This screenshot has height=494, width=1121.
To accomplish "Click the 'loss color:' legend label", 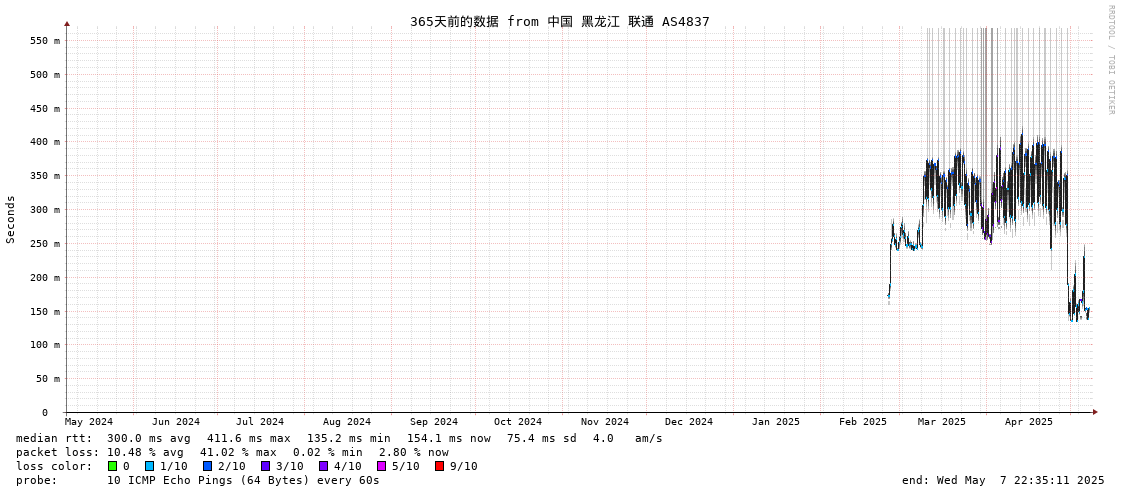I will [x=54, y=466].
